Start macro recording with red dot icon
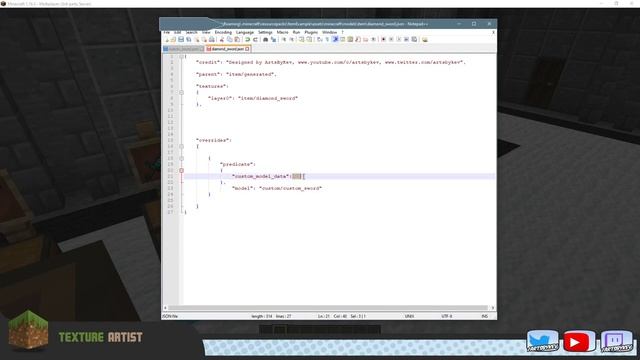640x360 pixels. (383, 40)
